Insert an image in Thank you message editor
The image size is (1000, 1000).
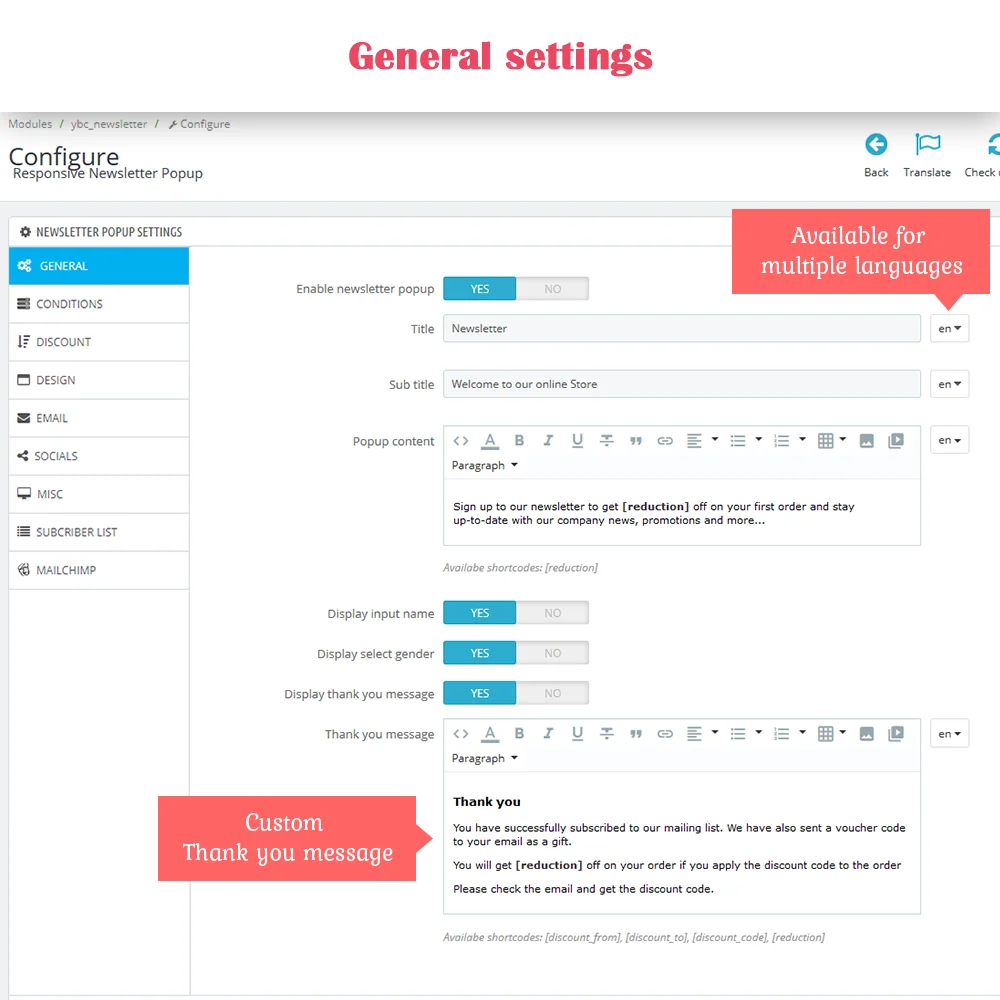tap(866, 733)
